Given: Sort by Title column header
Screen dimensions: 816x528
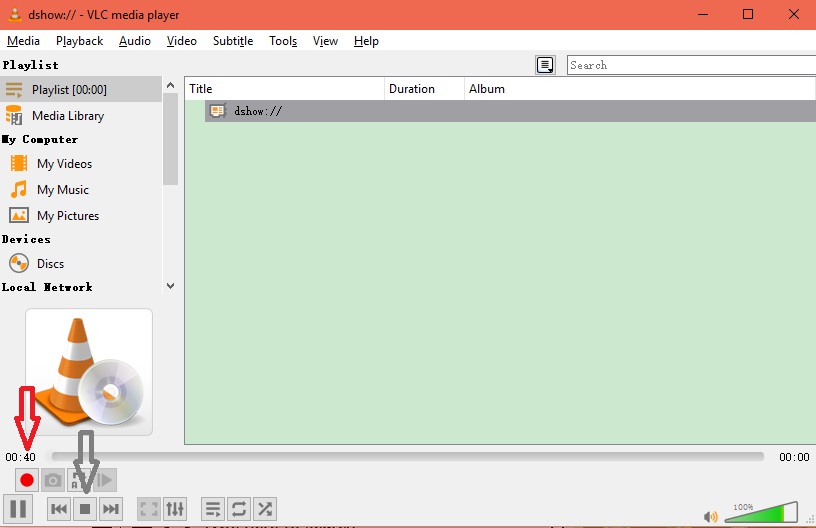Looking at the screenshot, I should click(x=285, y=89).
